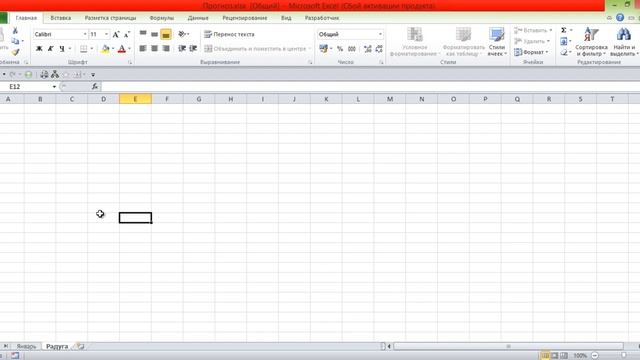Screen dimensions: 640x360
Task: Open the Разметка страницы tab
Action: click(110, 18)
